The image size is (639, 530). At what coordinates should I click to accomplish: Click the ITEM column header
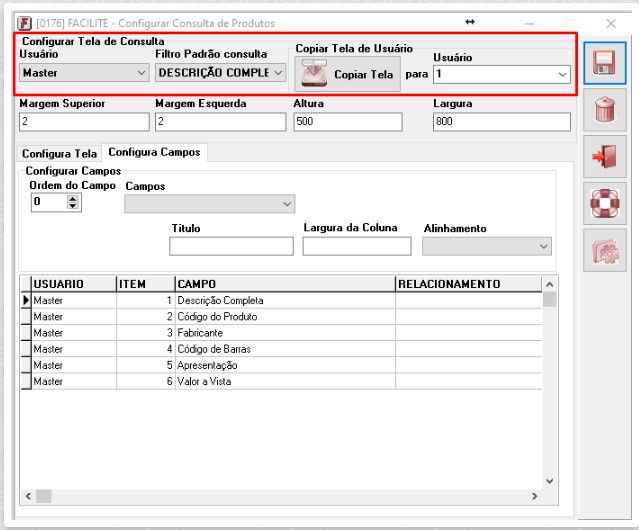146,284
